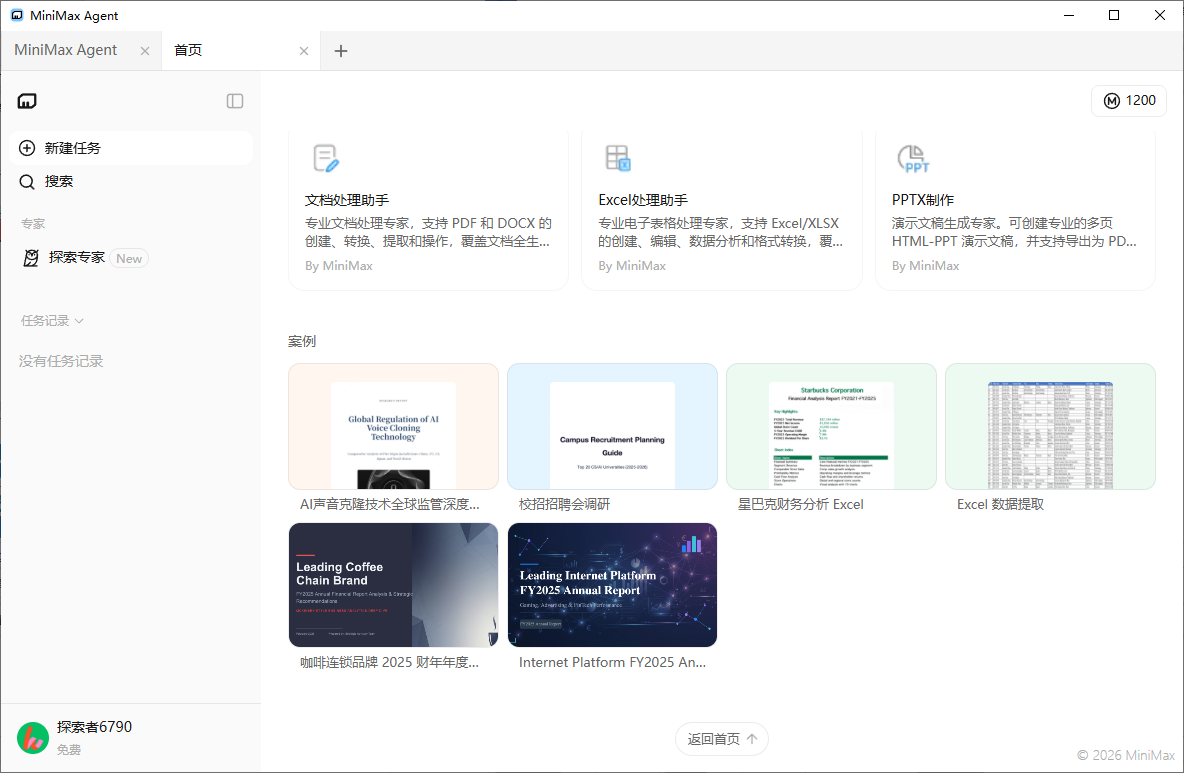Open search via the 搜索 magnifier icon
Screen dimensions: 1184x773
[28, 182]
